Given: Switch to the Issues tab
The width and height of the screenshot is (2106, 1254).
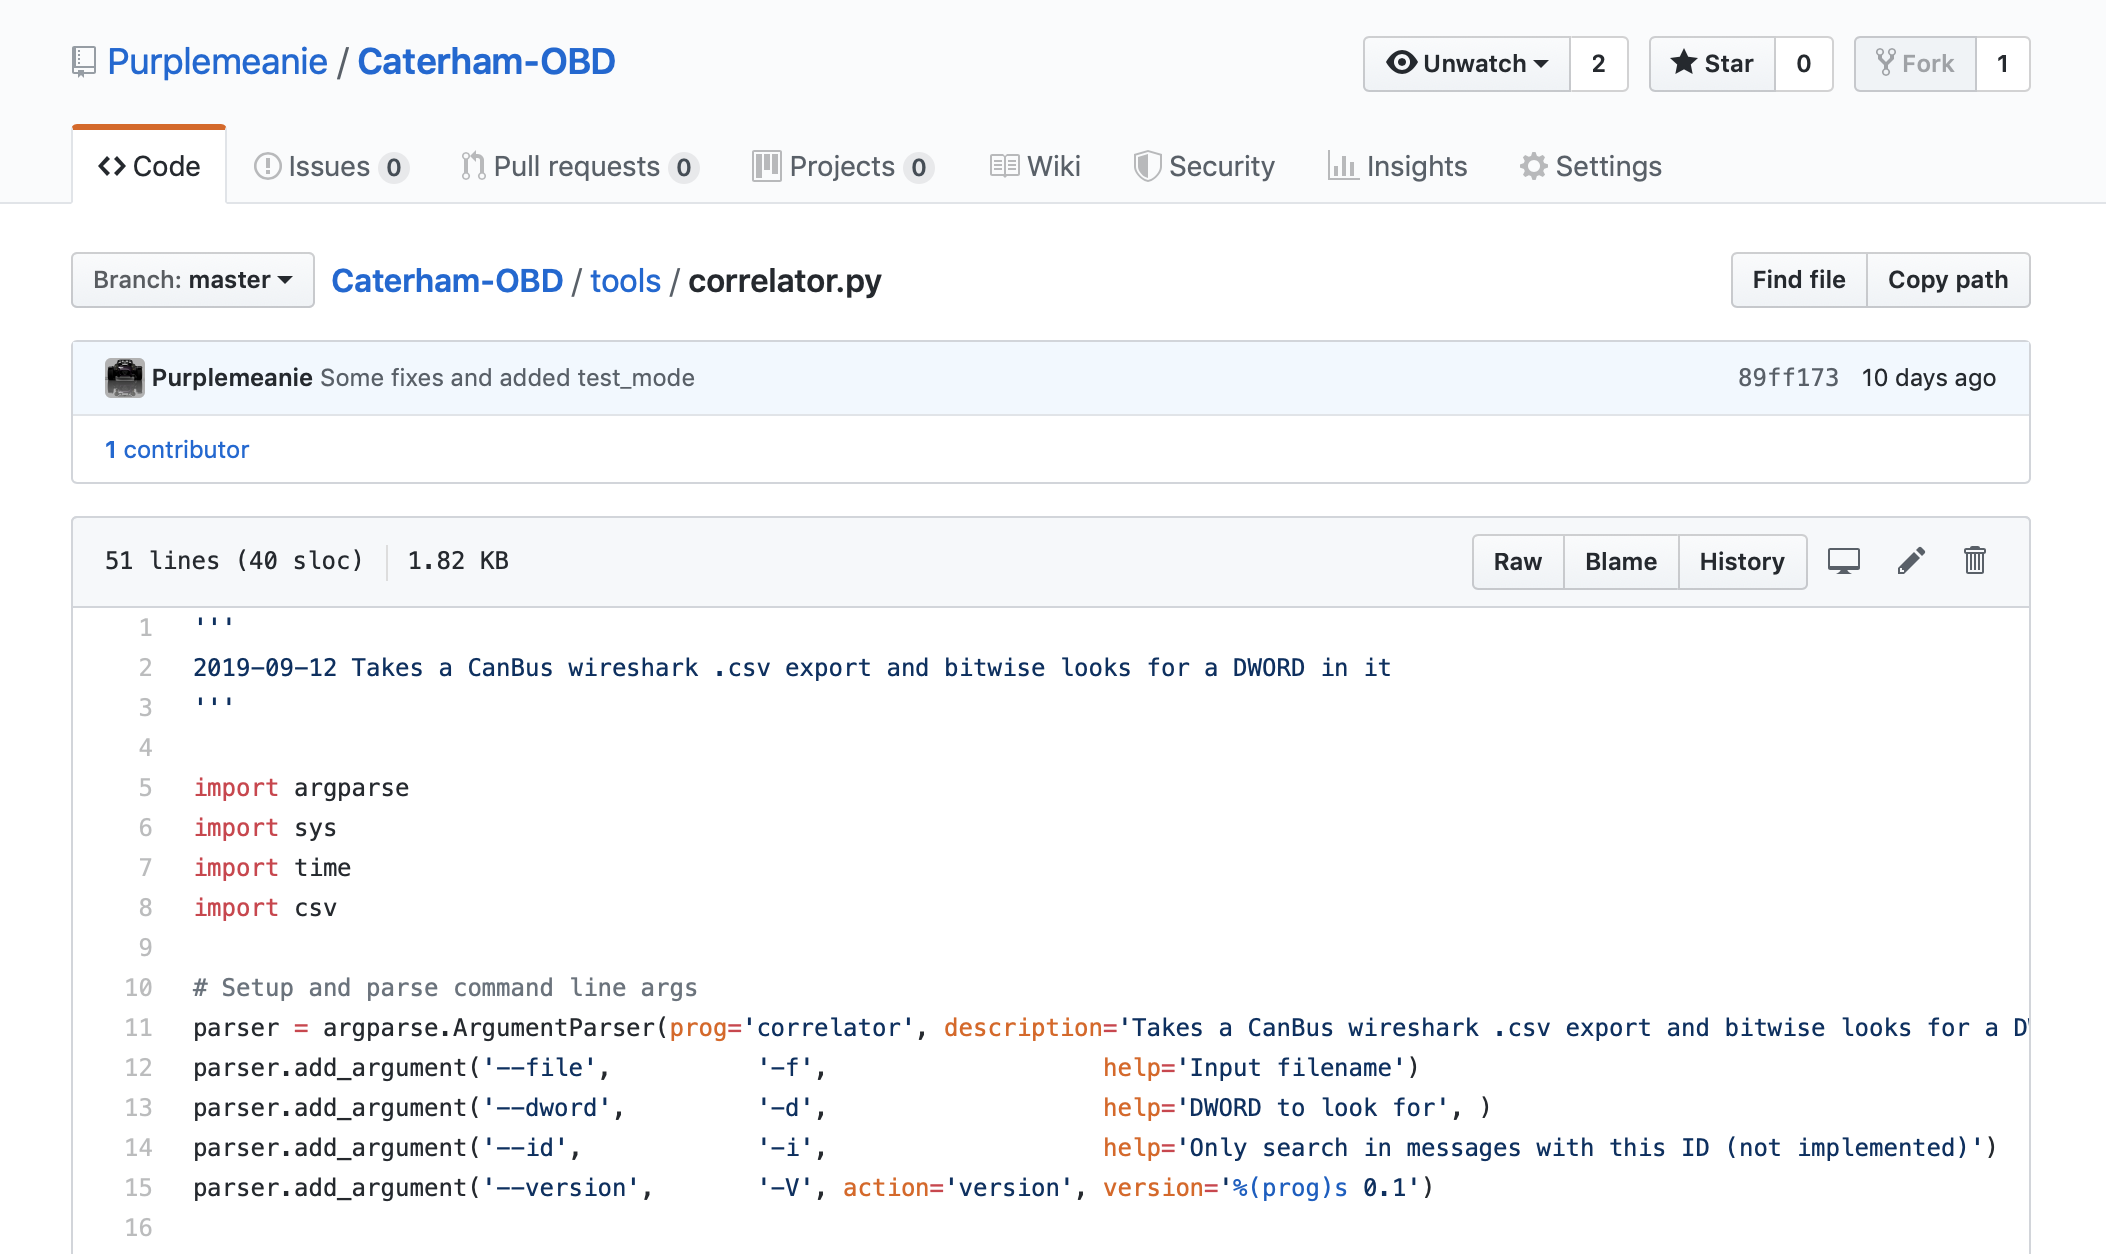Looking at the screenshot, I should pos(331,166).
